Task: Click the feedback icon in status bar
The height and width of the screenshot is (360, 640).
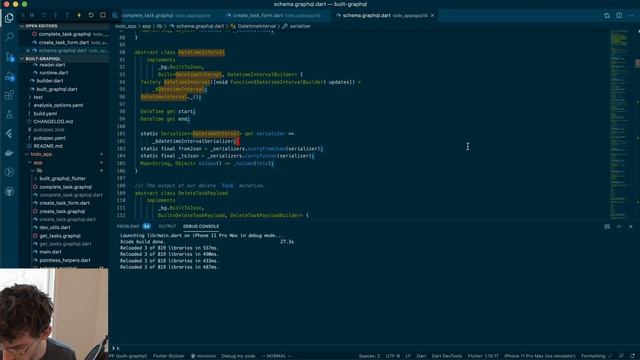Action: coord(621,356)
